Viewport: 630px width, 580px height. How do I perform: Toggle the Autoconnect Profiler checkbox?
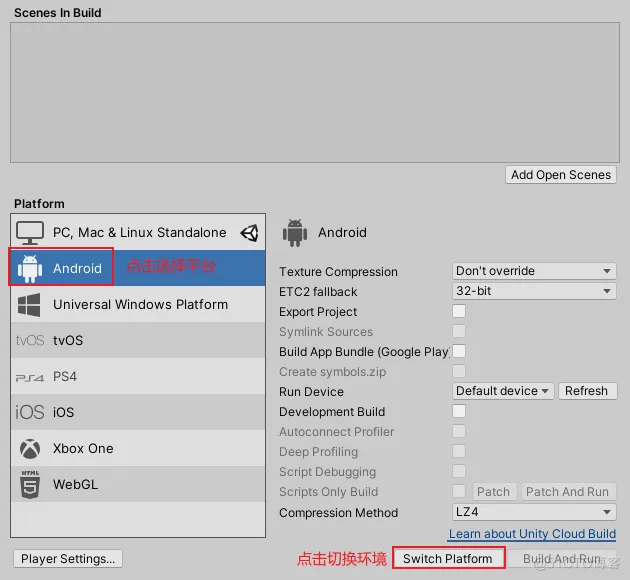pyautogui.click(x=459, y=431)
